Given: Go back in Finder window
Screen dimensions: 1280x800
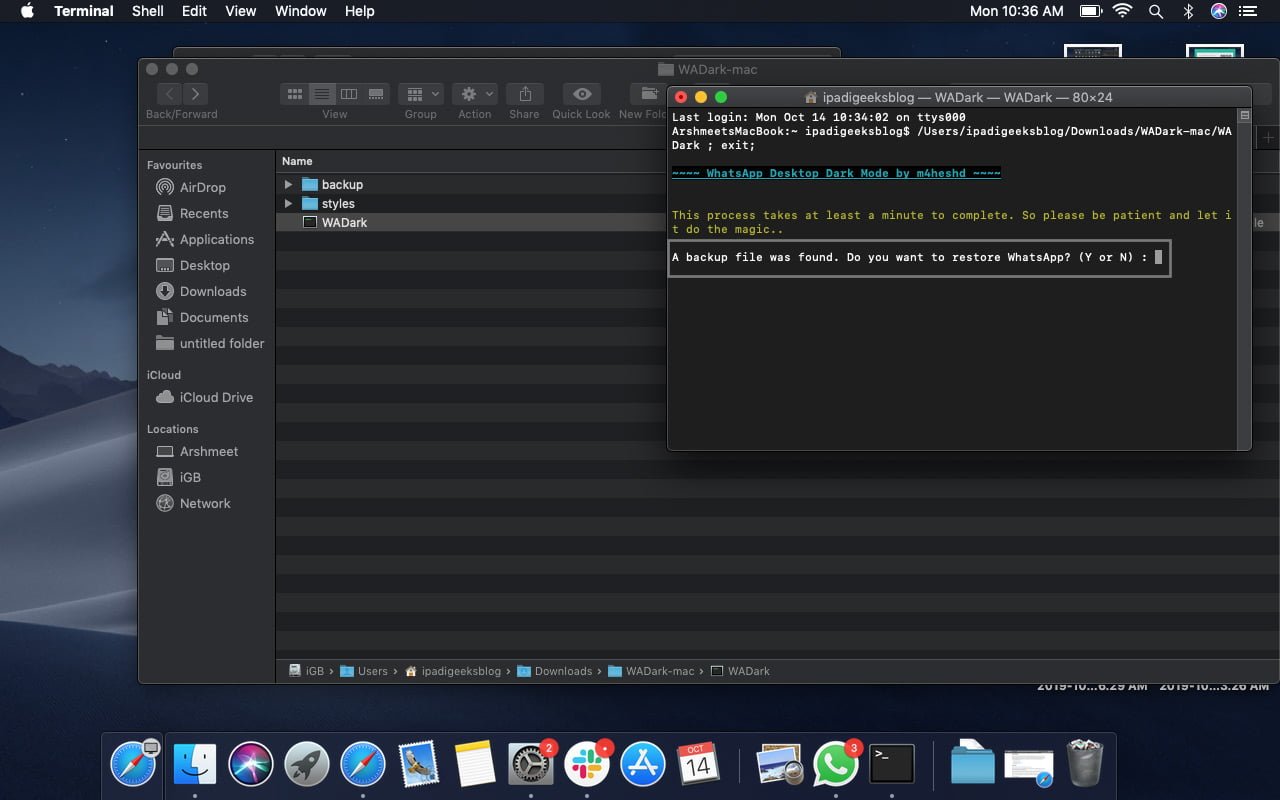Looking at the screenshot, I should [169, 94].
